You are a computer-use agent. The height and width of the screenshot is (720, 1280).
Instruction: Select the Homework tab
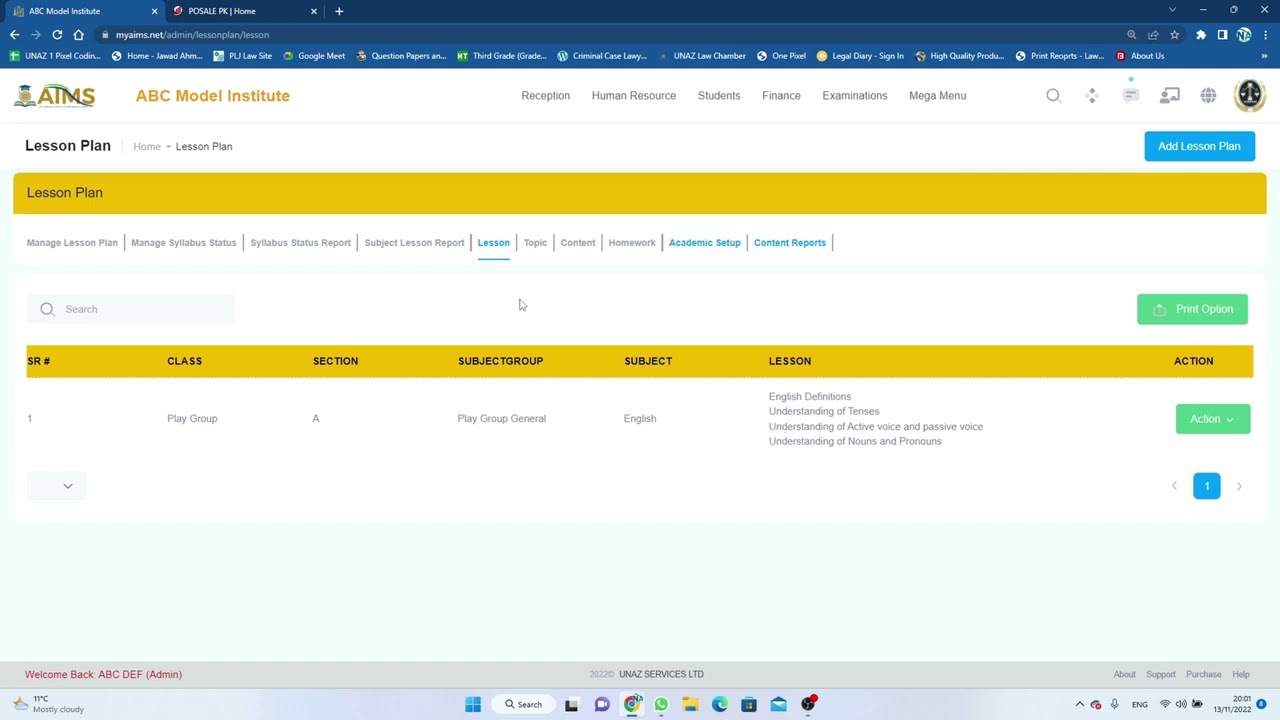coord(632,243)
